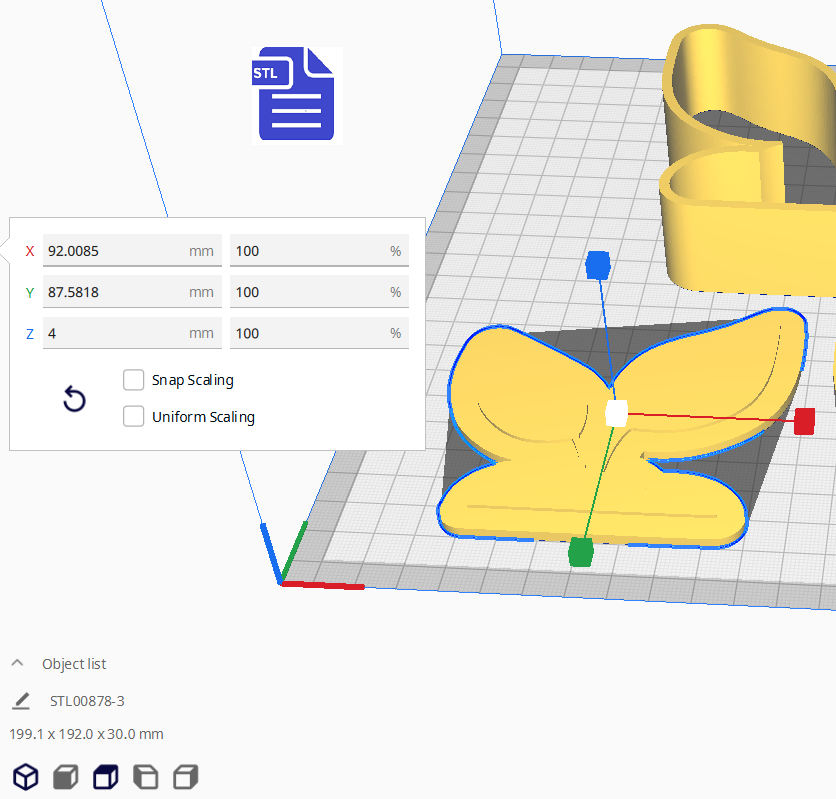Click the white center scale handle

(617, 413)
